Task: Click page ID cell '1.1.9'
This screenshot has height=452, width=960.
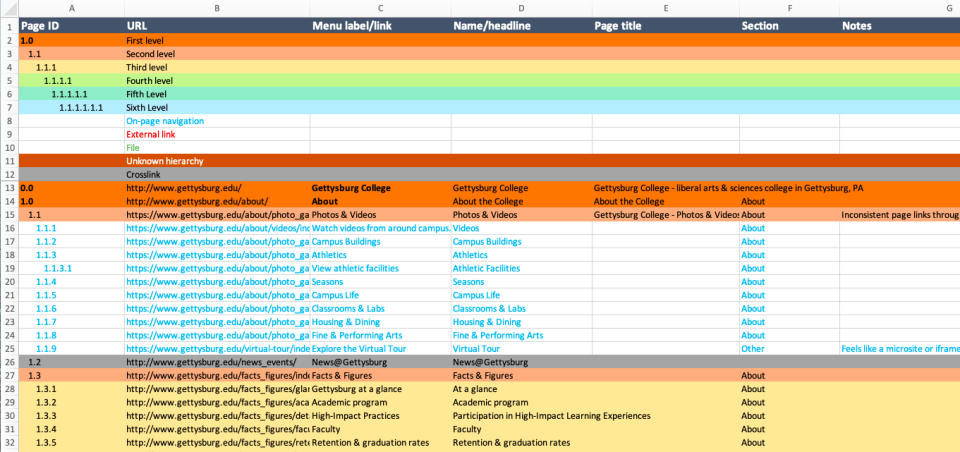Action: point(72,348)
